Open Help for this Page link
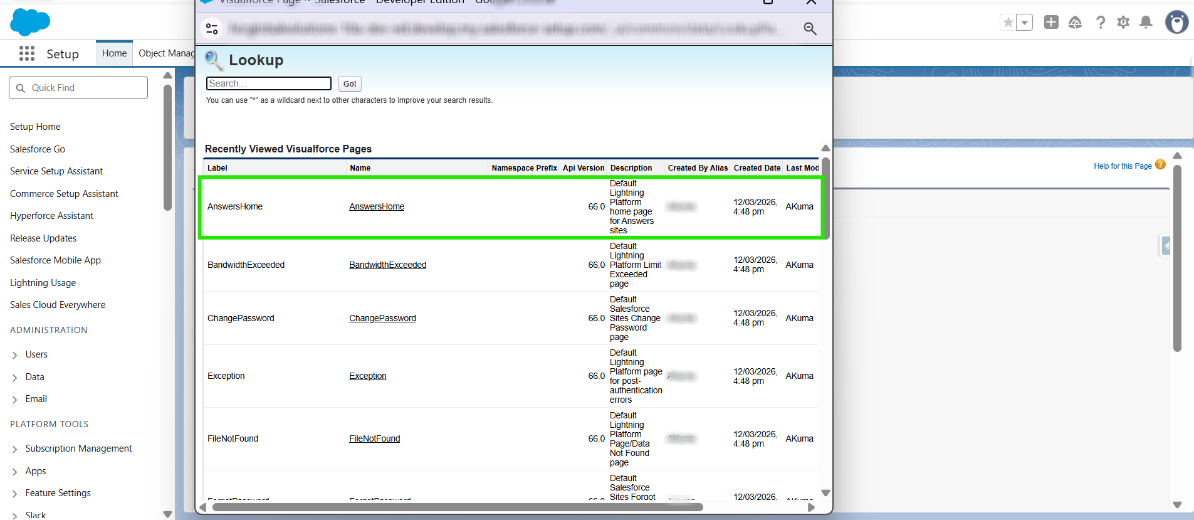 pyautogui.click(x=1122, y=166)
